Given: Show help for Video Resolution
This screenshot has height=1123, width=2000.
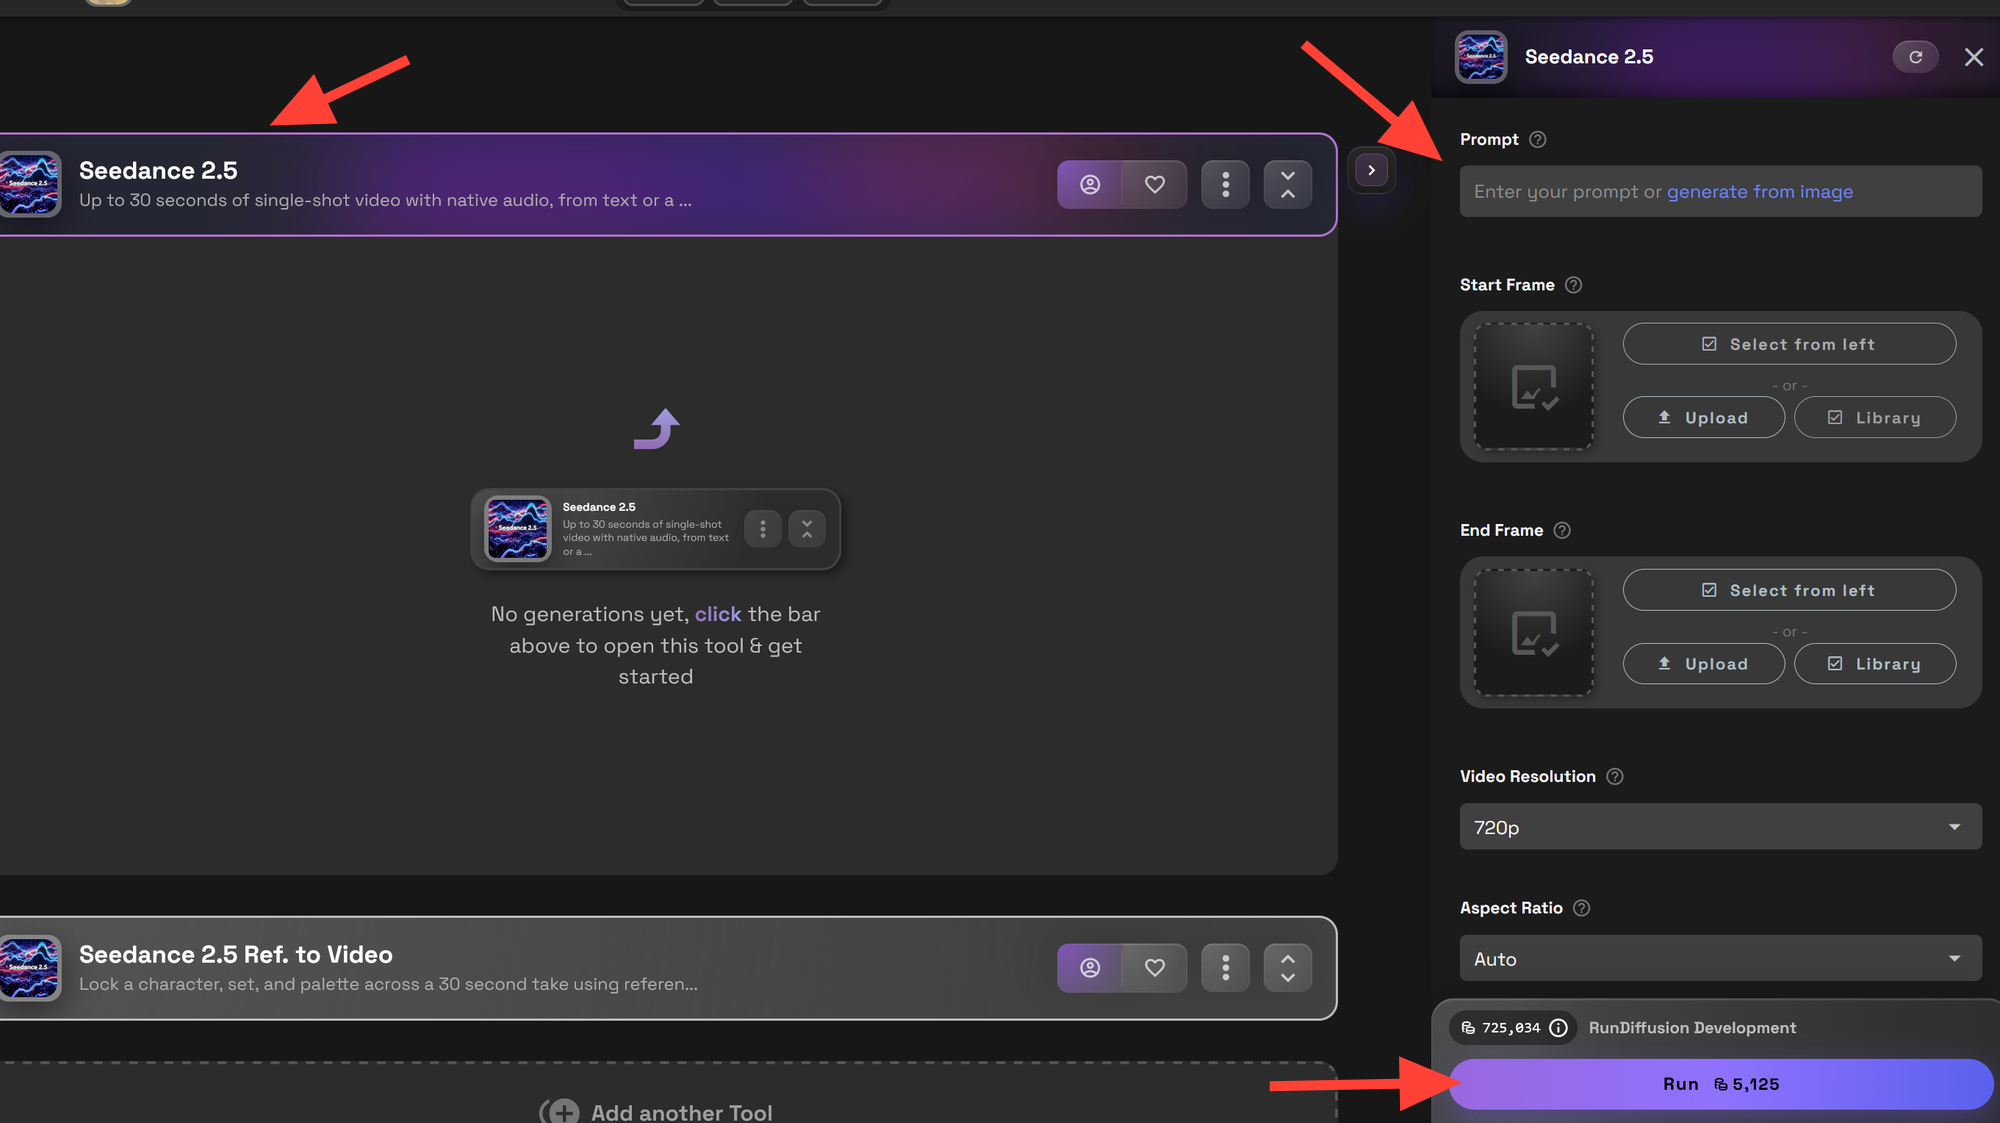Looking at the screenshot, I should pos(1614,776).
